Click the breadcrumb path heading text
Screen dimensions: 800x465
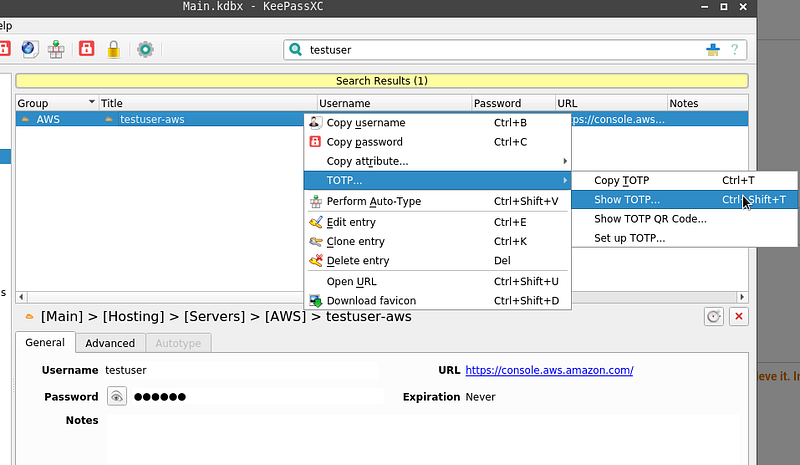point(226,316)
